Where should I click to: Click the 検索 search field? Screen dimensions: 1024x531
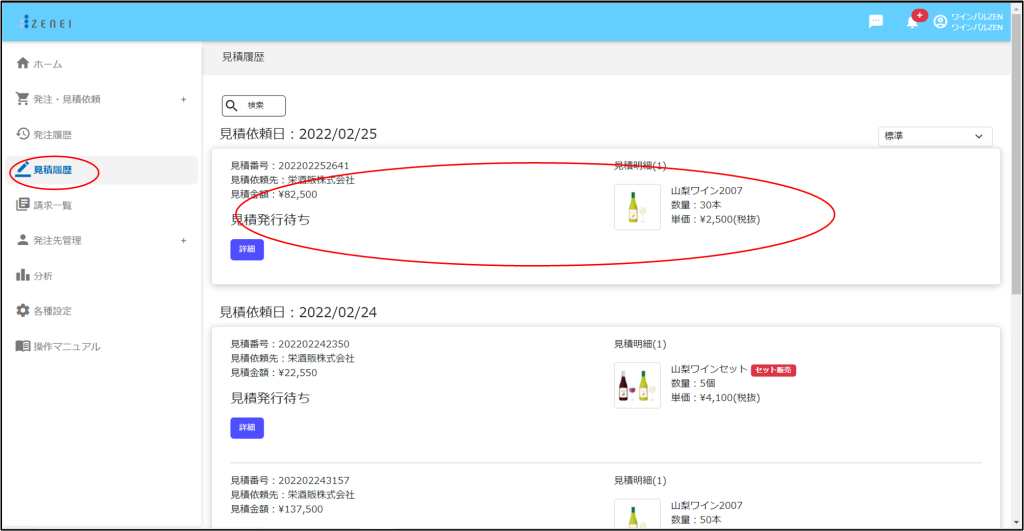(254, 105)
